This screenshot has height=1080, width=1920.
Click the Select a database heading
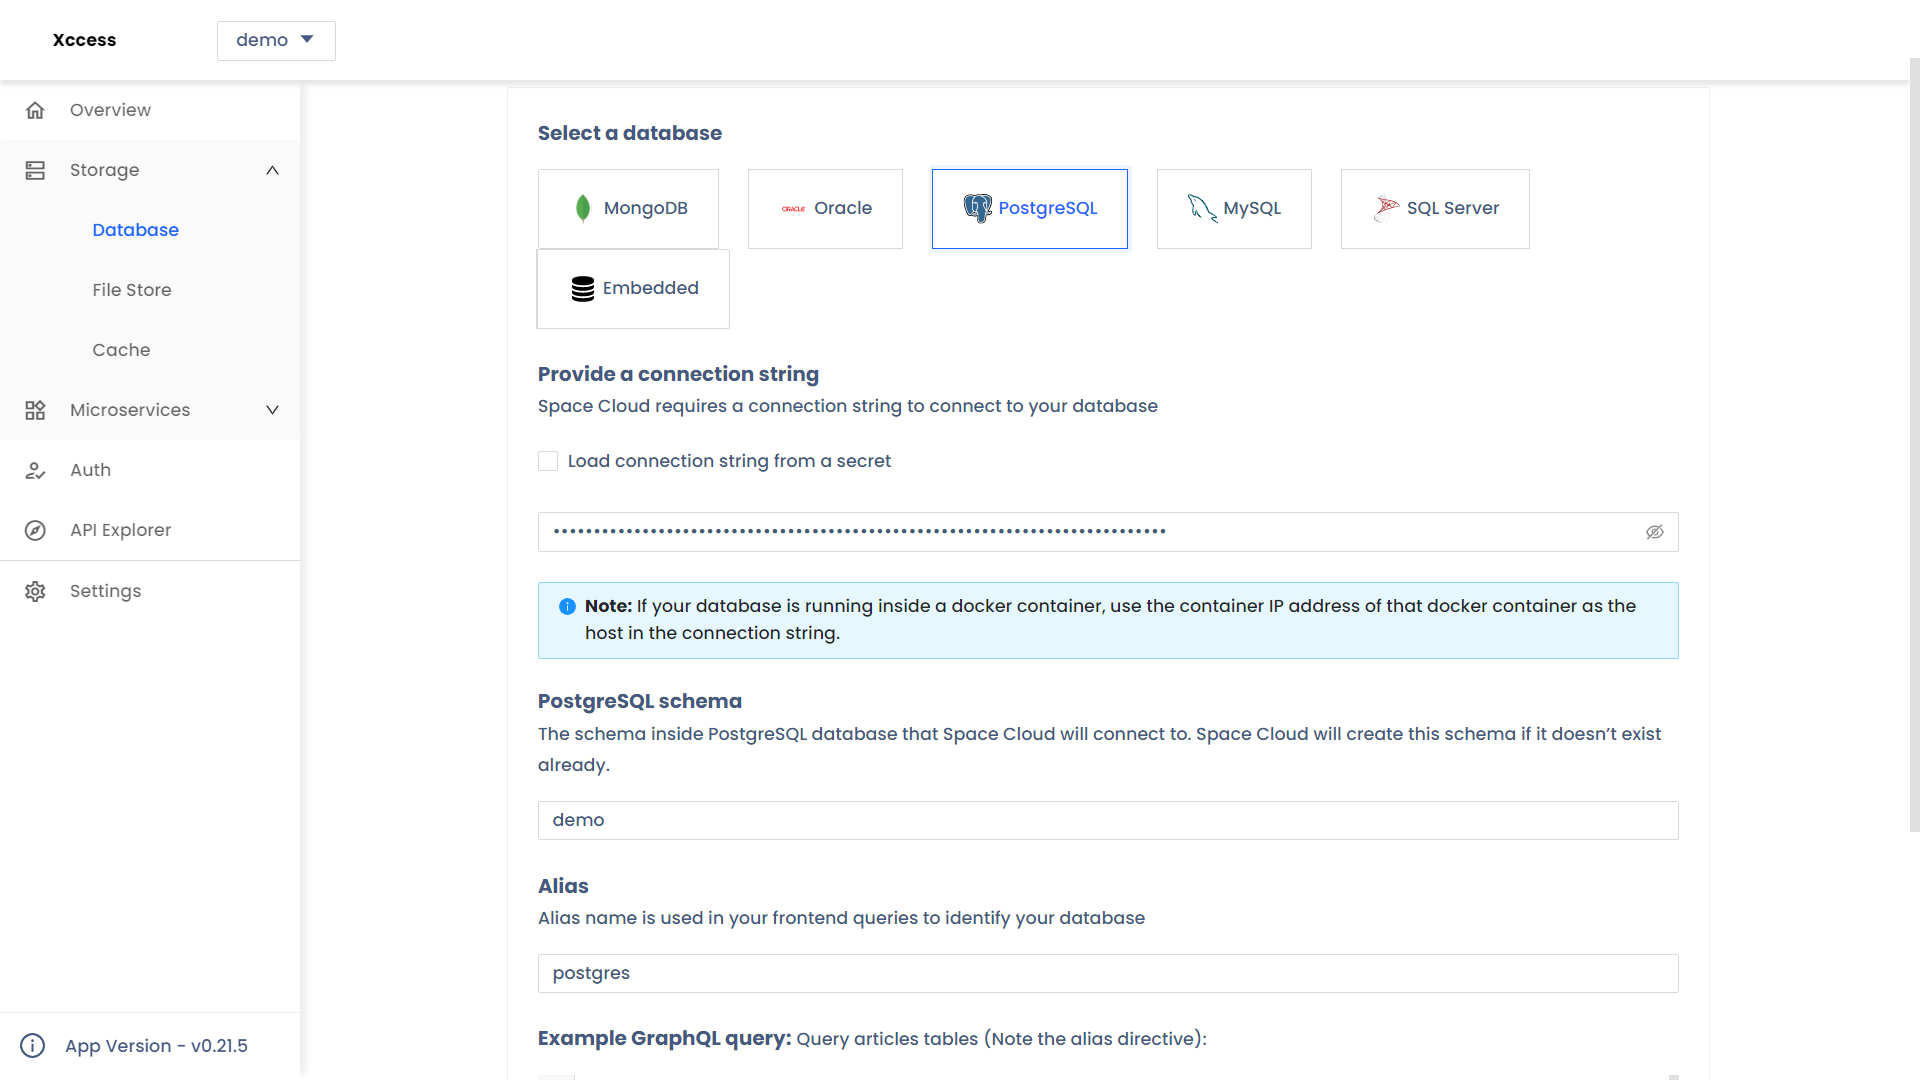click(x=630, y=133)
